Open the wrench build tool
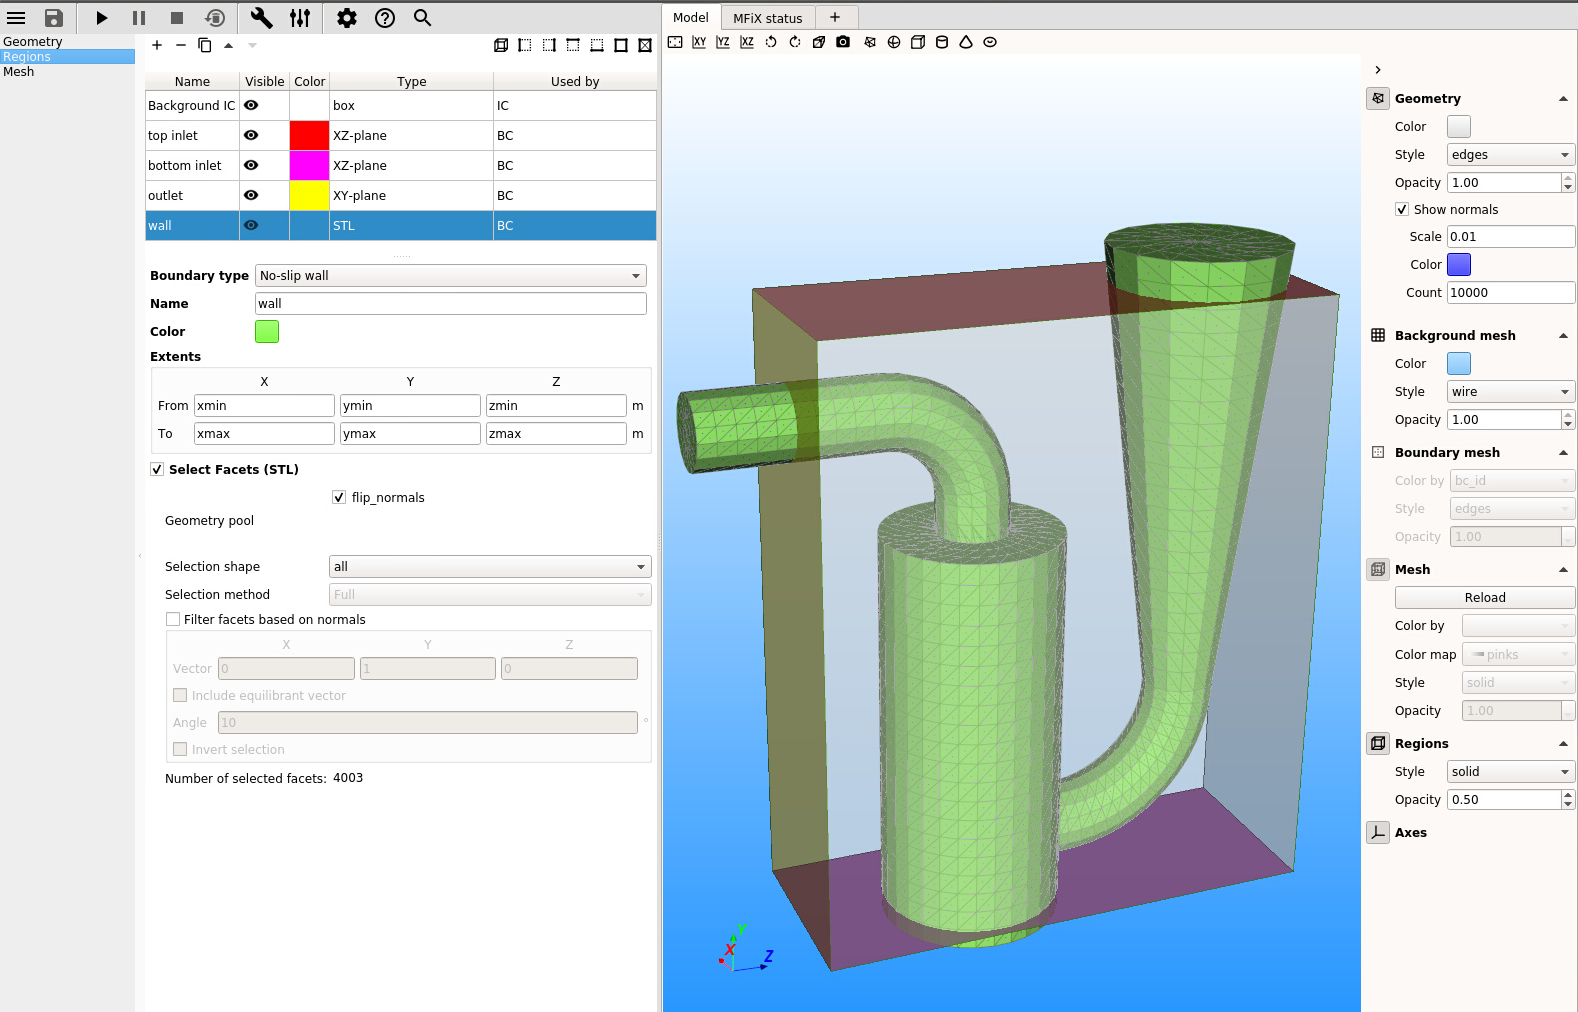The image size is (1578, 1012). pos(261,18)
